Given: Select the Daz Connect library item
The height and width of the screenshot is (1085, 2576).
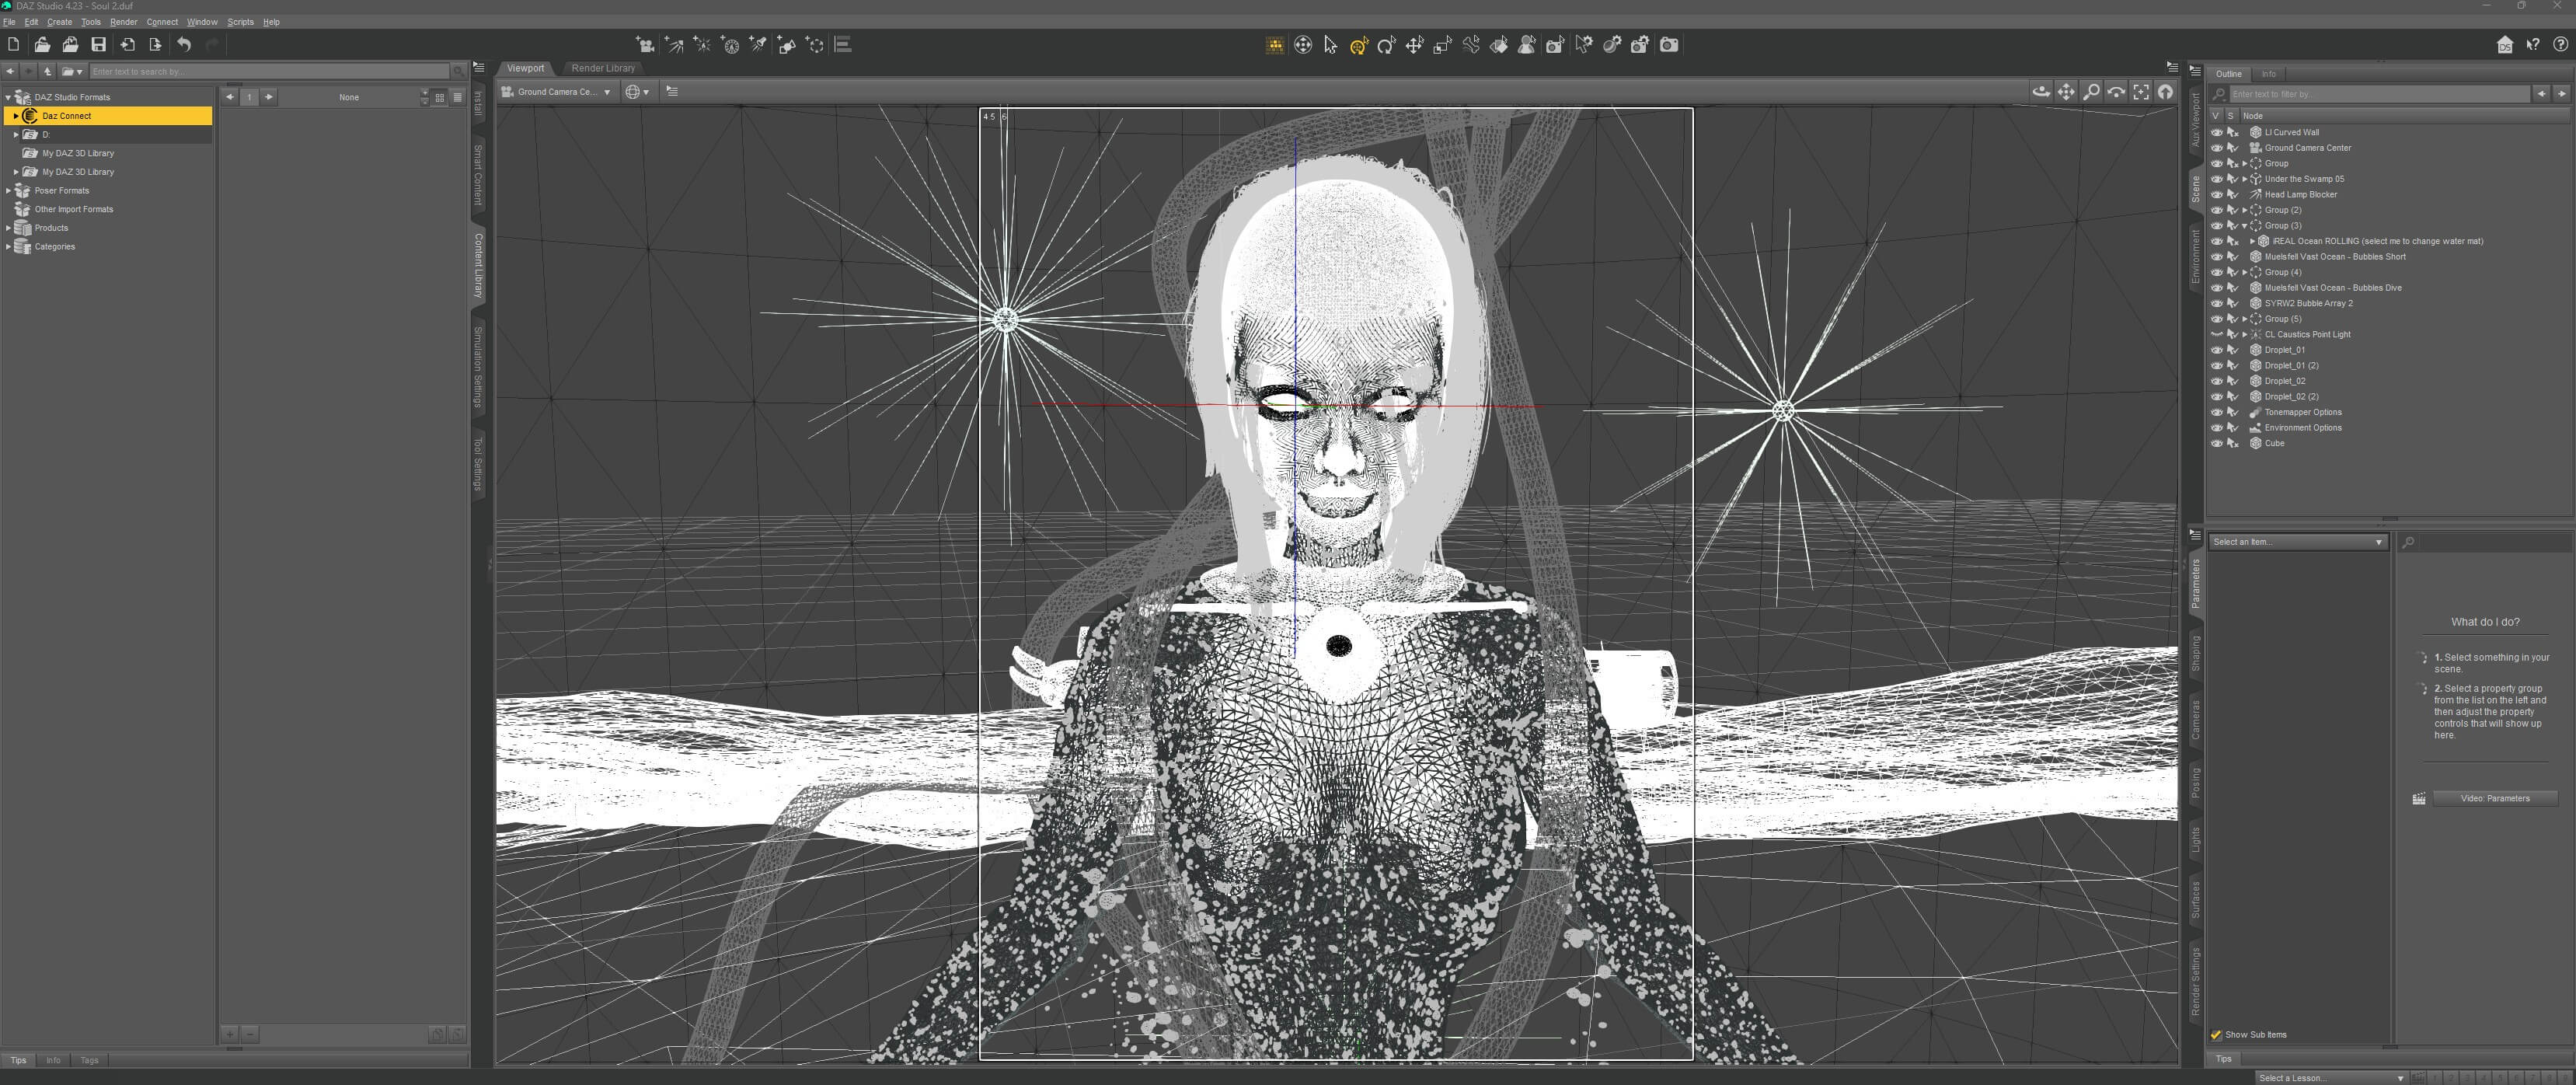Looking at the screenshot, I should [108, 116].
